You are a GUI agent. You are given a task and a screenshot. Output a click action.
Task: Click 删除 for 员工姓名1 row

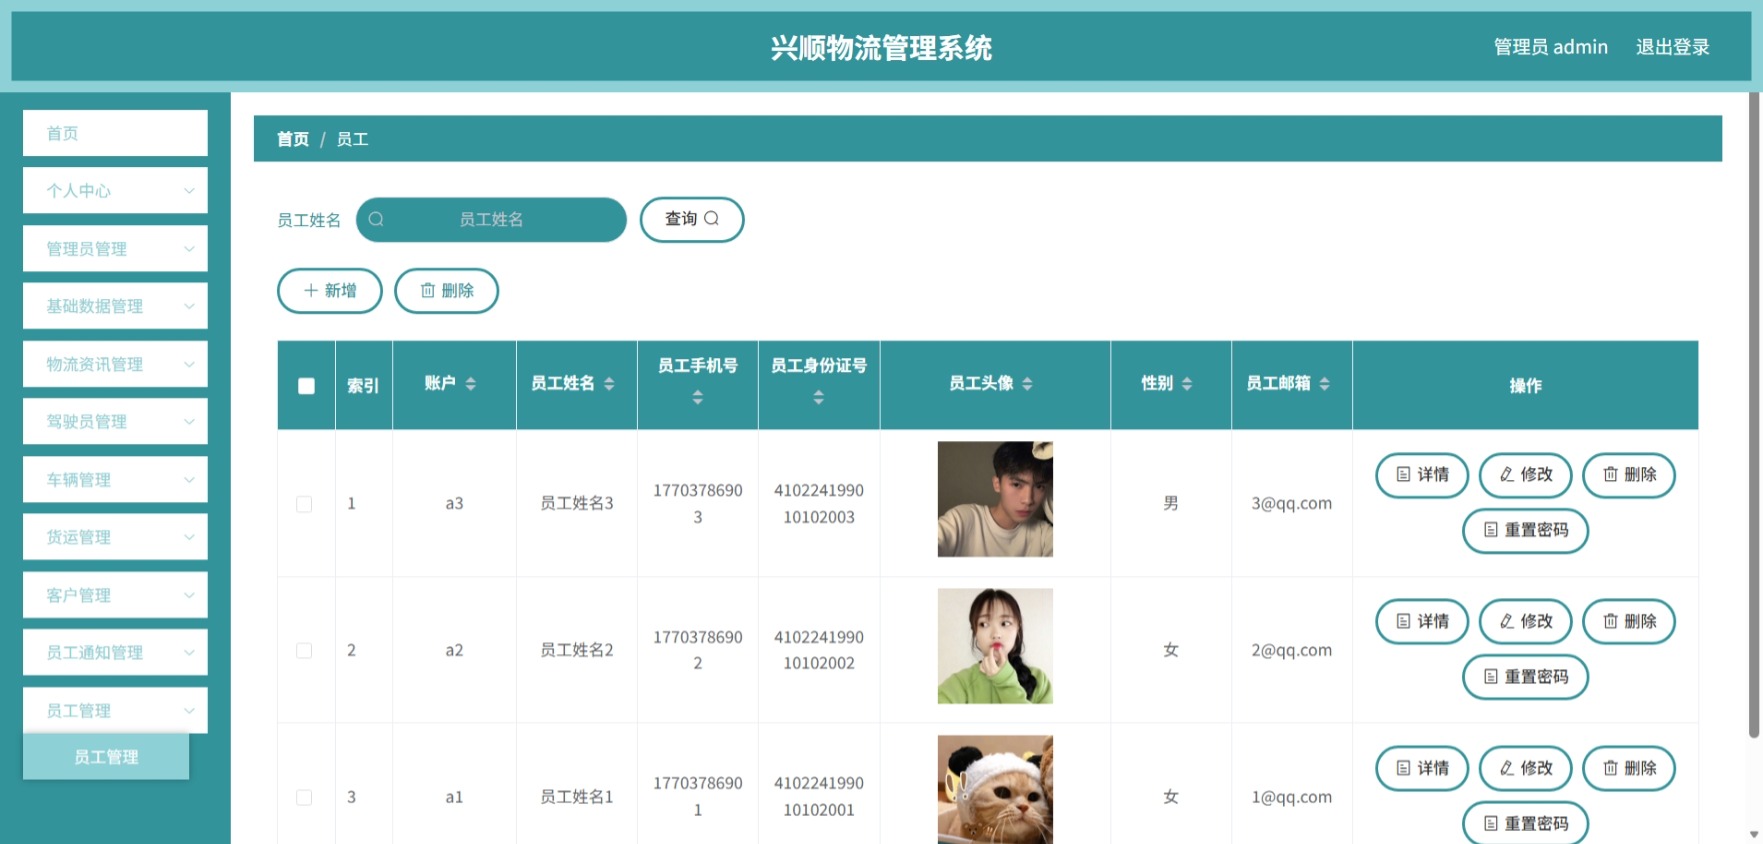point(1629,769)
